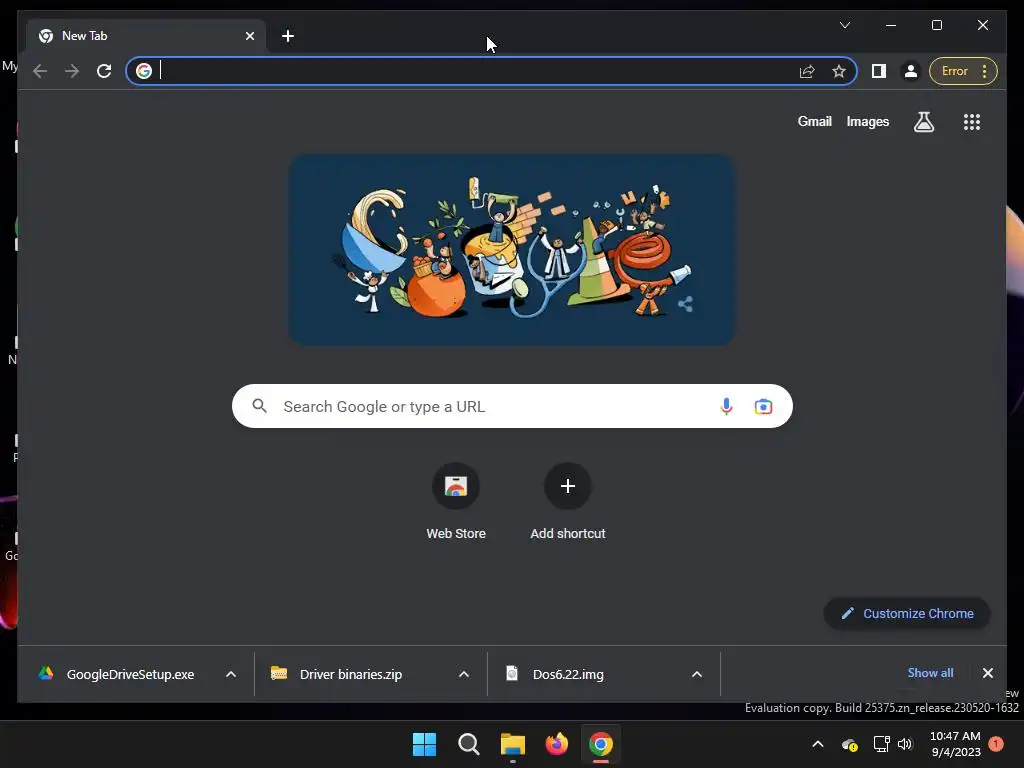Open the Gmail link

[814, 121]
